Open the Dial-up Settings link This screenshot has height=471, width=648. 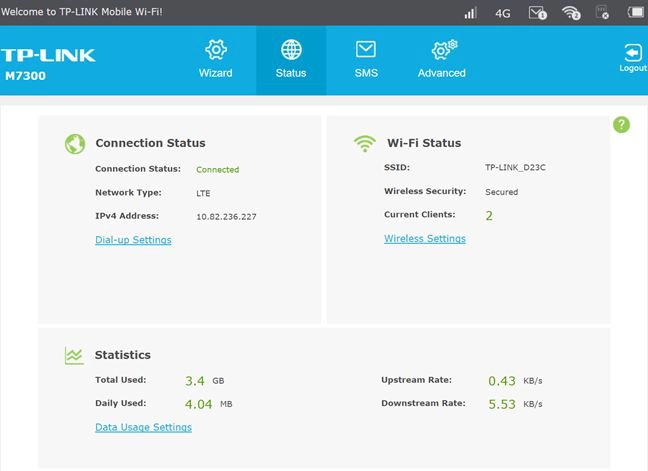pyautogui.click(x=133, y=240)
